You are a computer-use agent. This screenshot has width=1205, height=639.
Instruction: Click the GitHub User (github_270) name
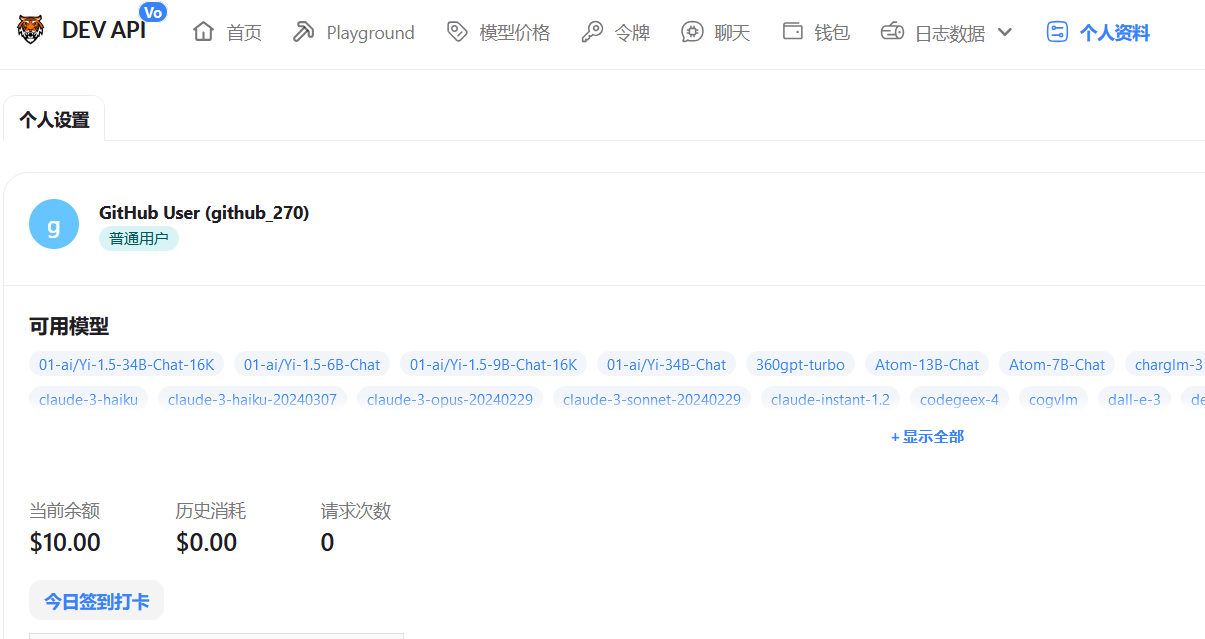[x=204, y=212]
